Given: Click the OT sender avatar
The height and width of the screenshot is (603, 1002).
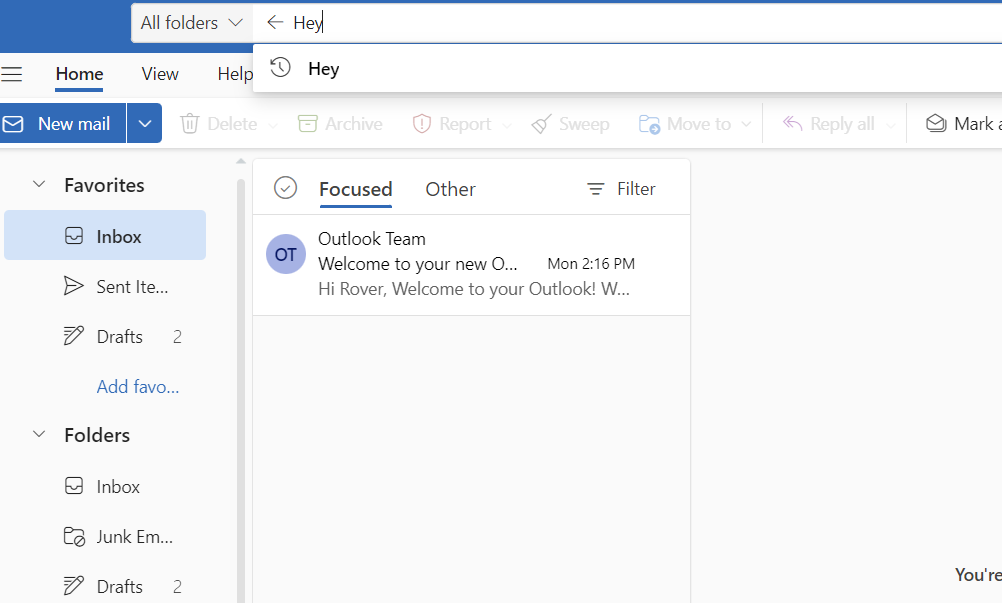Looking at the screenshot, I should point(286,254).
